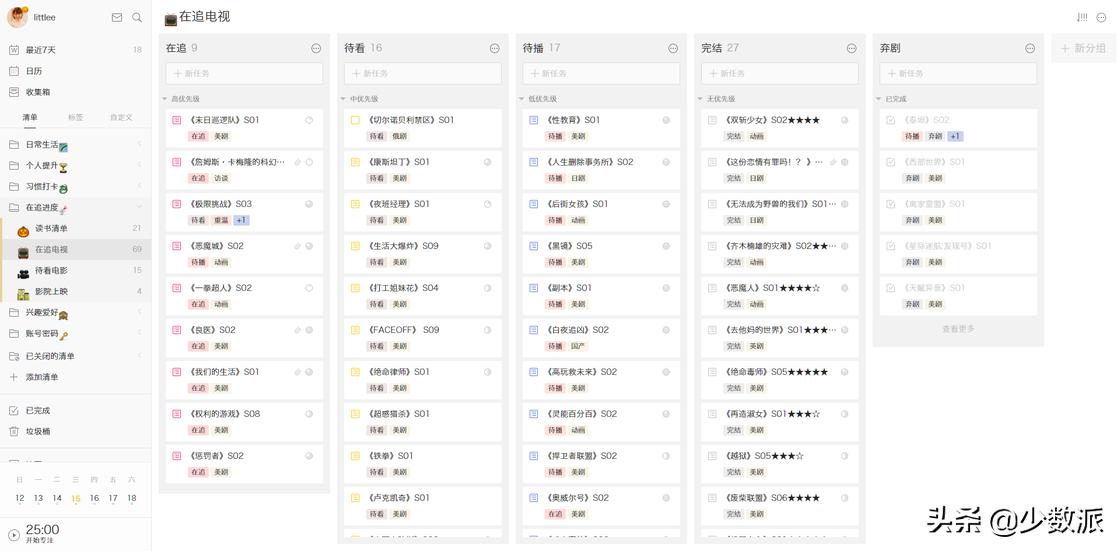
Task: Click 新任务 input in 待播 column
Action: (x=601, y=73)
